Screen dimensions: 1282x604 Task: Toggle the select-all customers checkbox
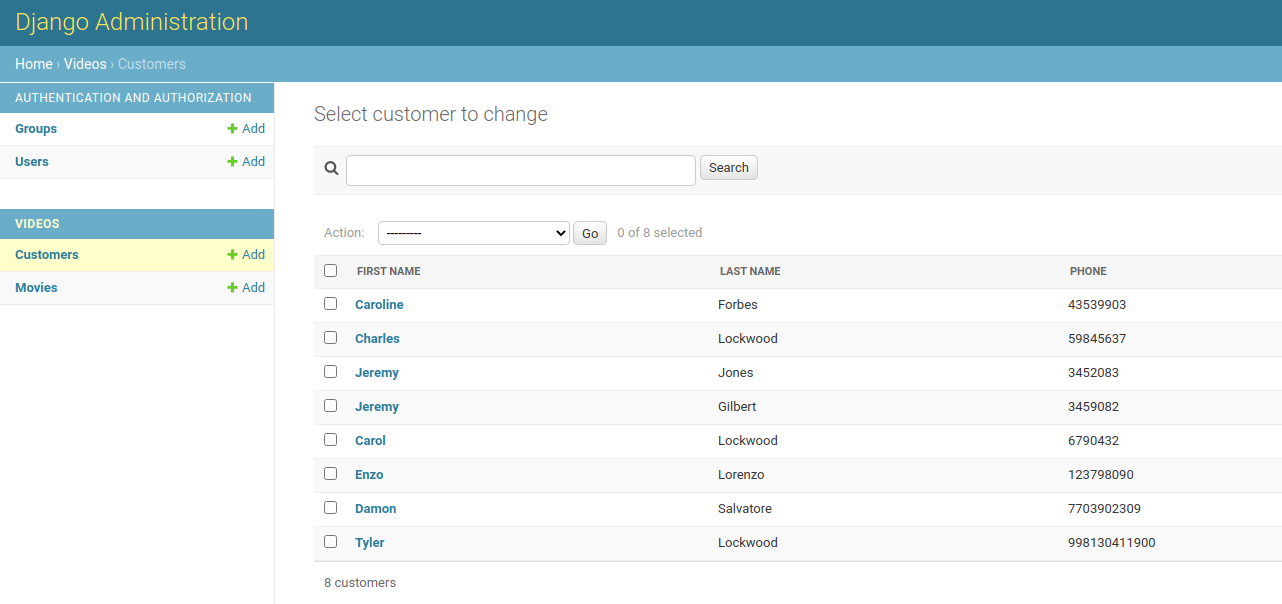(x=331, y=271)
